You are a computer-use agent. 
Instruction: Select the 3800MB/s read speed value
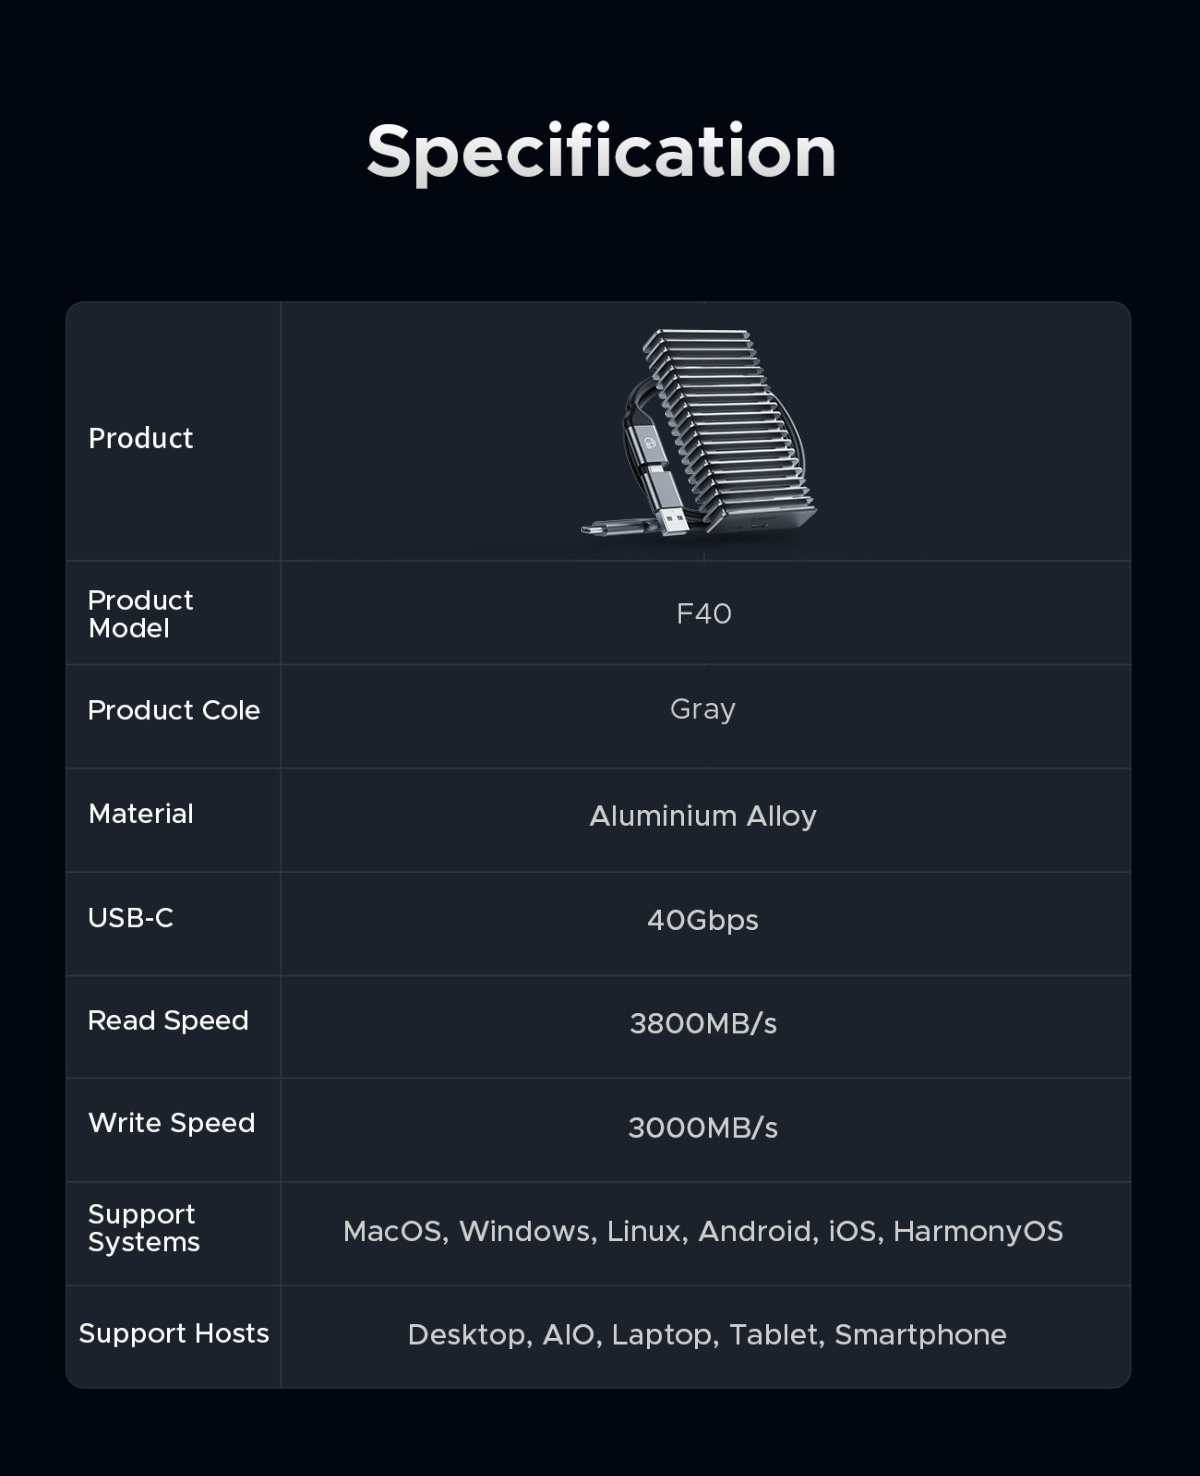[x=703, y=1024]
